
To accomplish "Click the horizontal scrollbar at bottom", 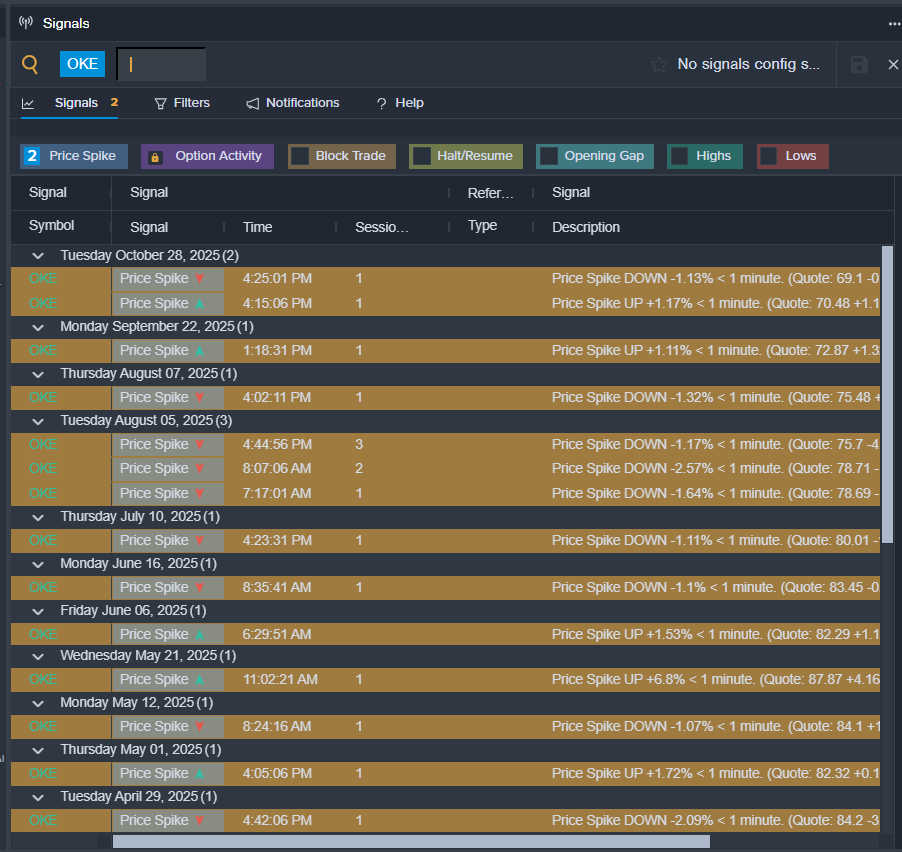I will pos(410,841).
